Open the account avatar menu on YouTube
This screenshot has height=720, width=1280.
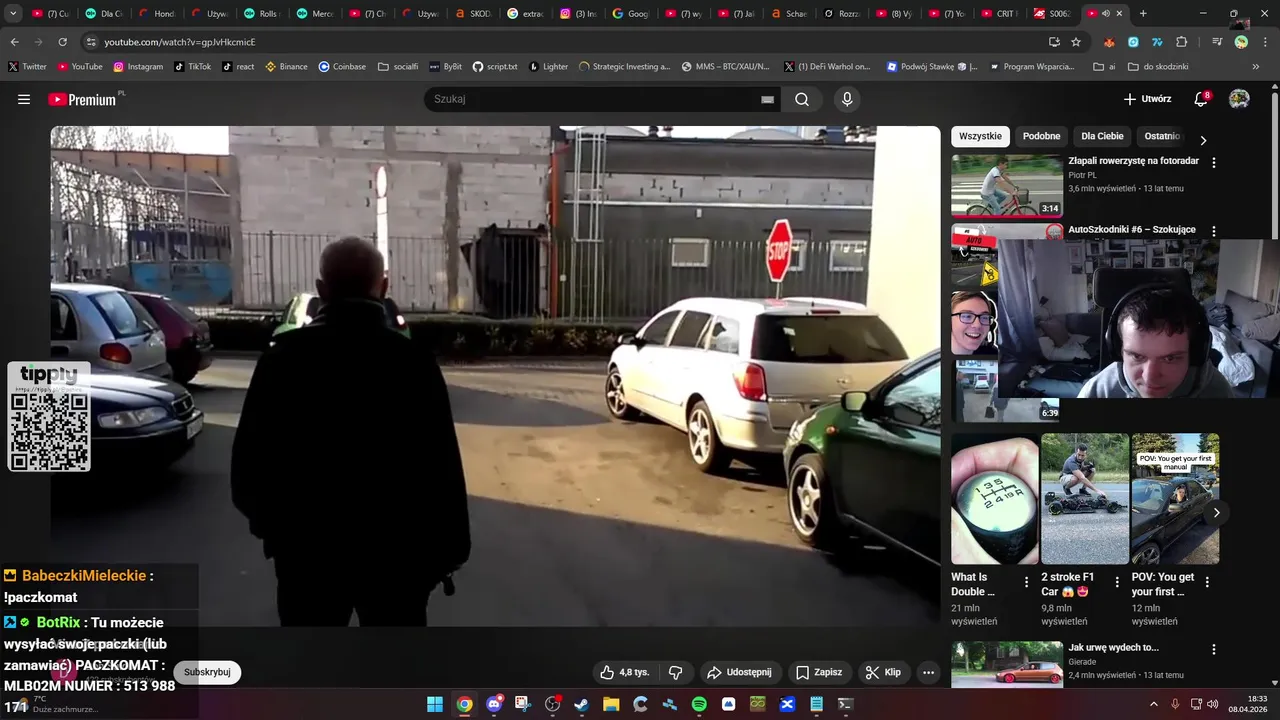[1239, 99]
